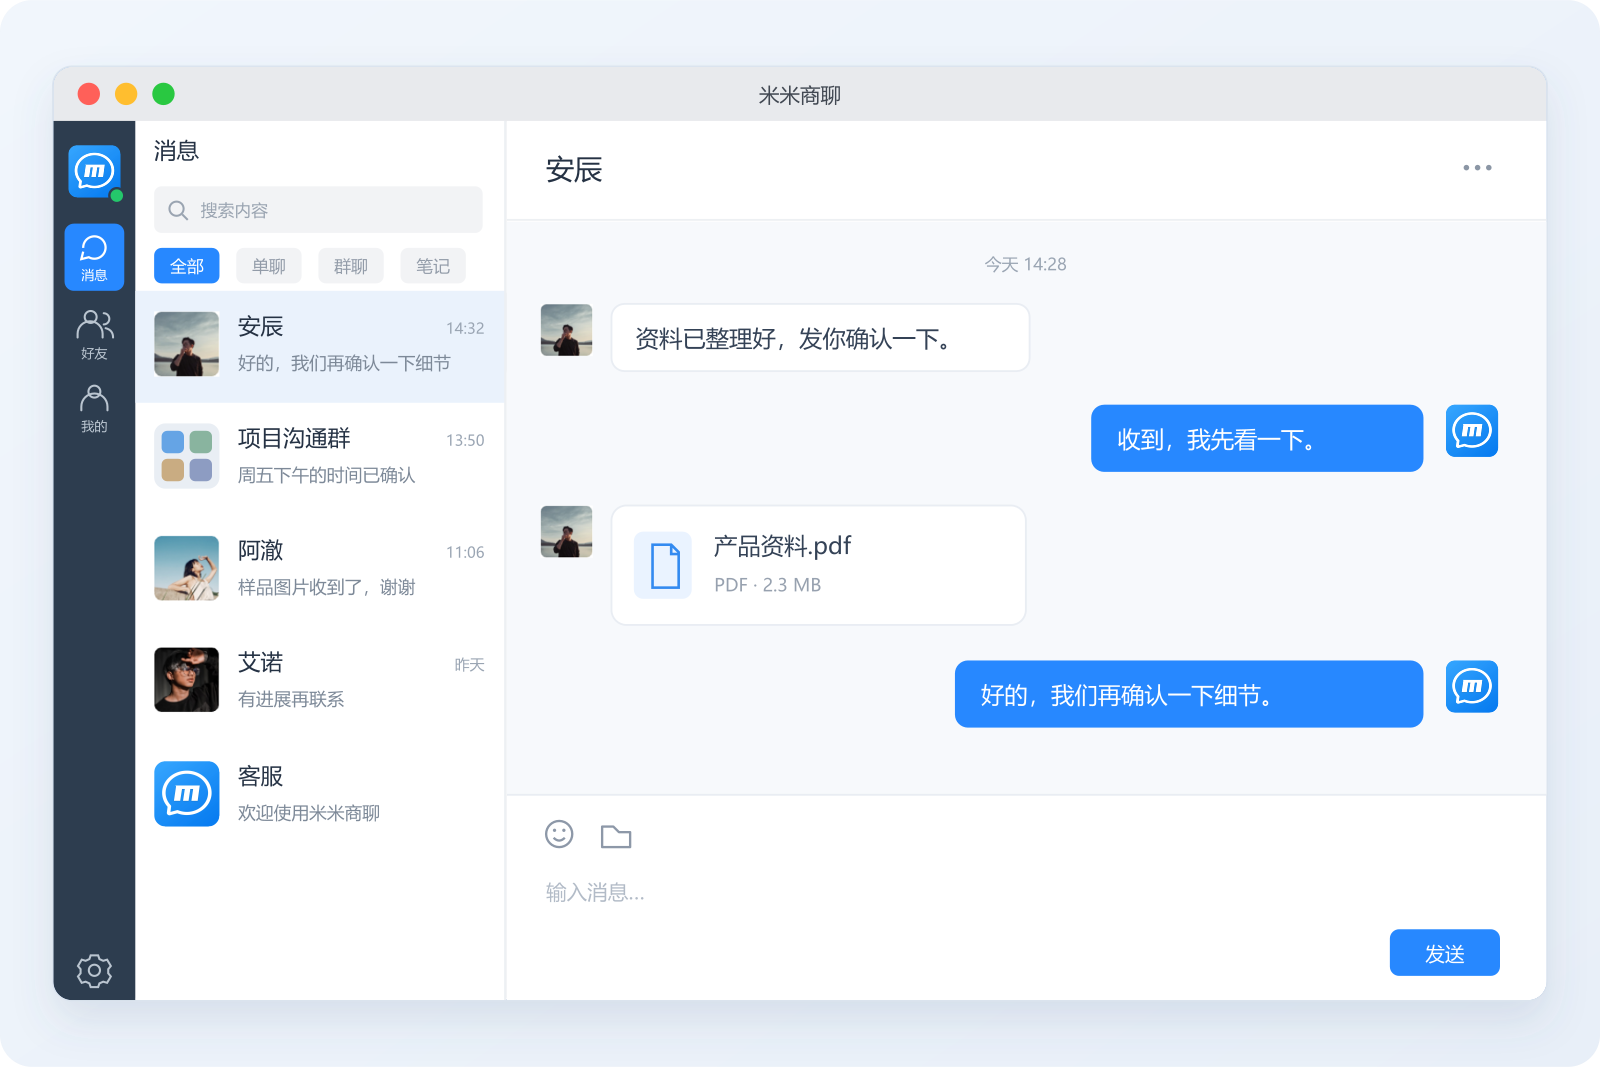Click the 收到，我先看一下 message bubble

[x=1257, y=438]
